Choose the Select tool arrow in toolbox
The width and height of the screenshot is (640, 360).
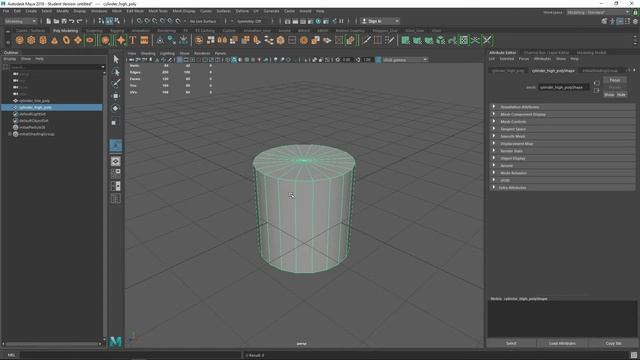point(116,60)
